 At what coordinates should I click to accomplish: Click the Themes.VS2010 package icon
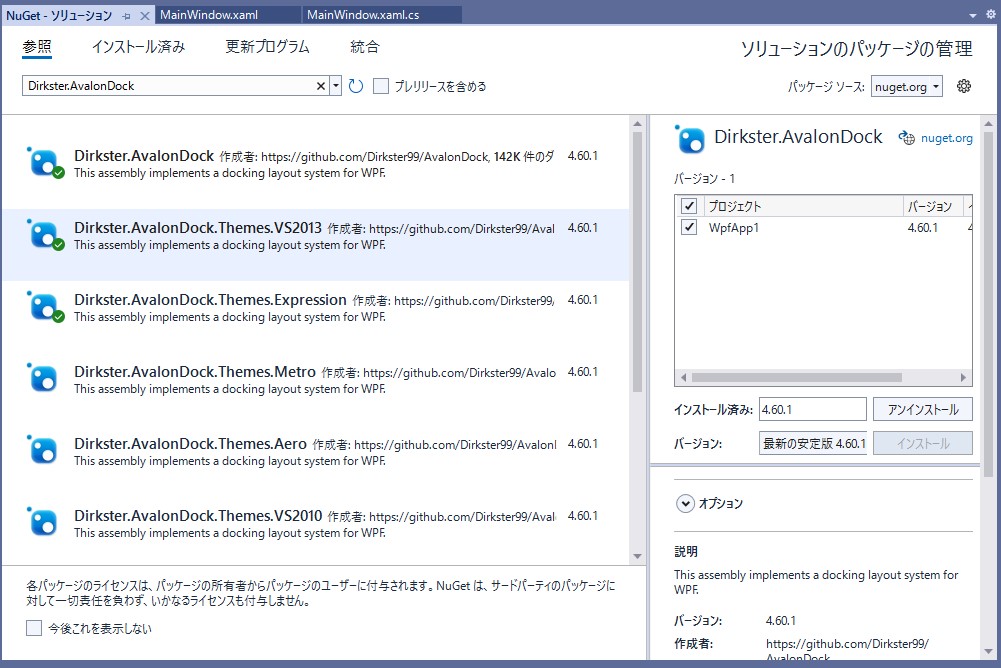point(43,523)
